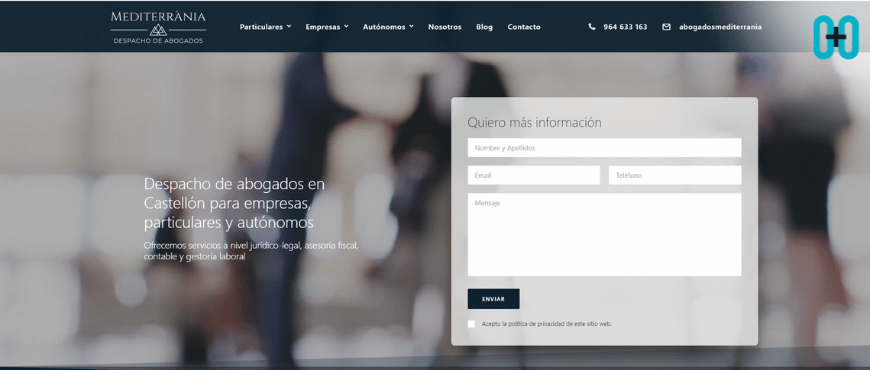870x370 pixels.
Task: Click the envelope email icon in header
Action: pyautogui.click(x=666, y=27)
